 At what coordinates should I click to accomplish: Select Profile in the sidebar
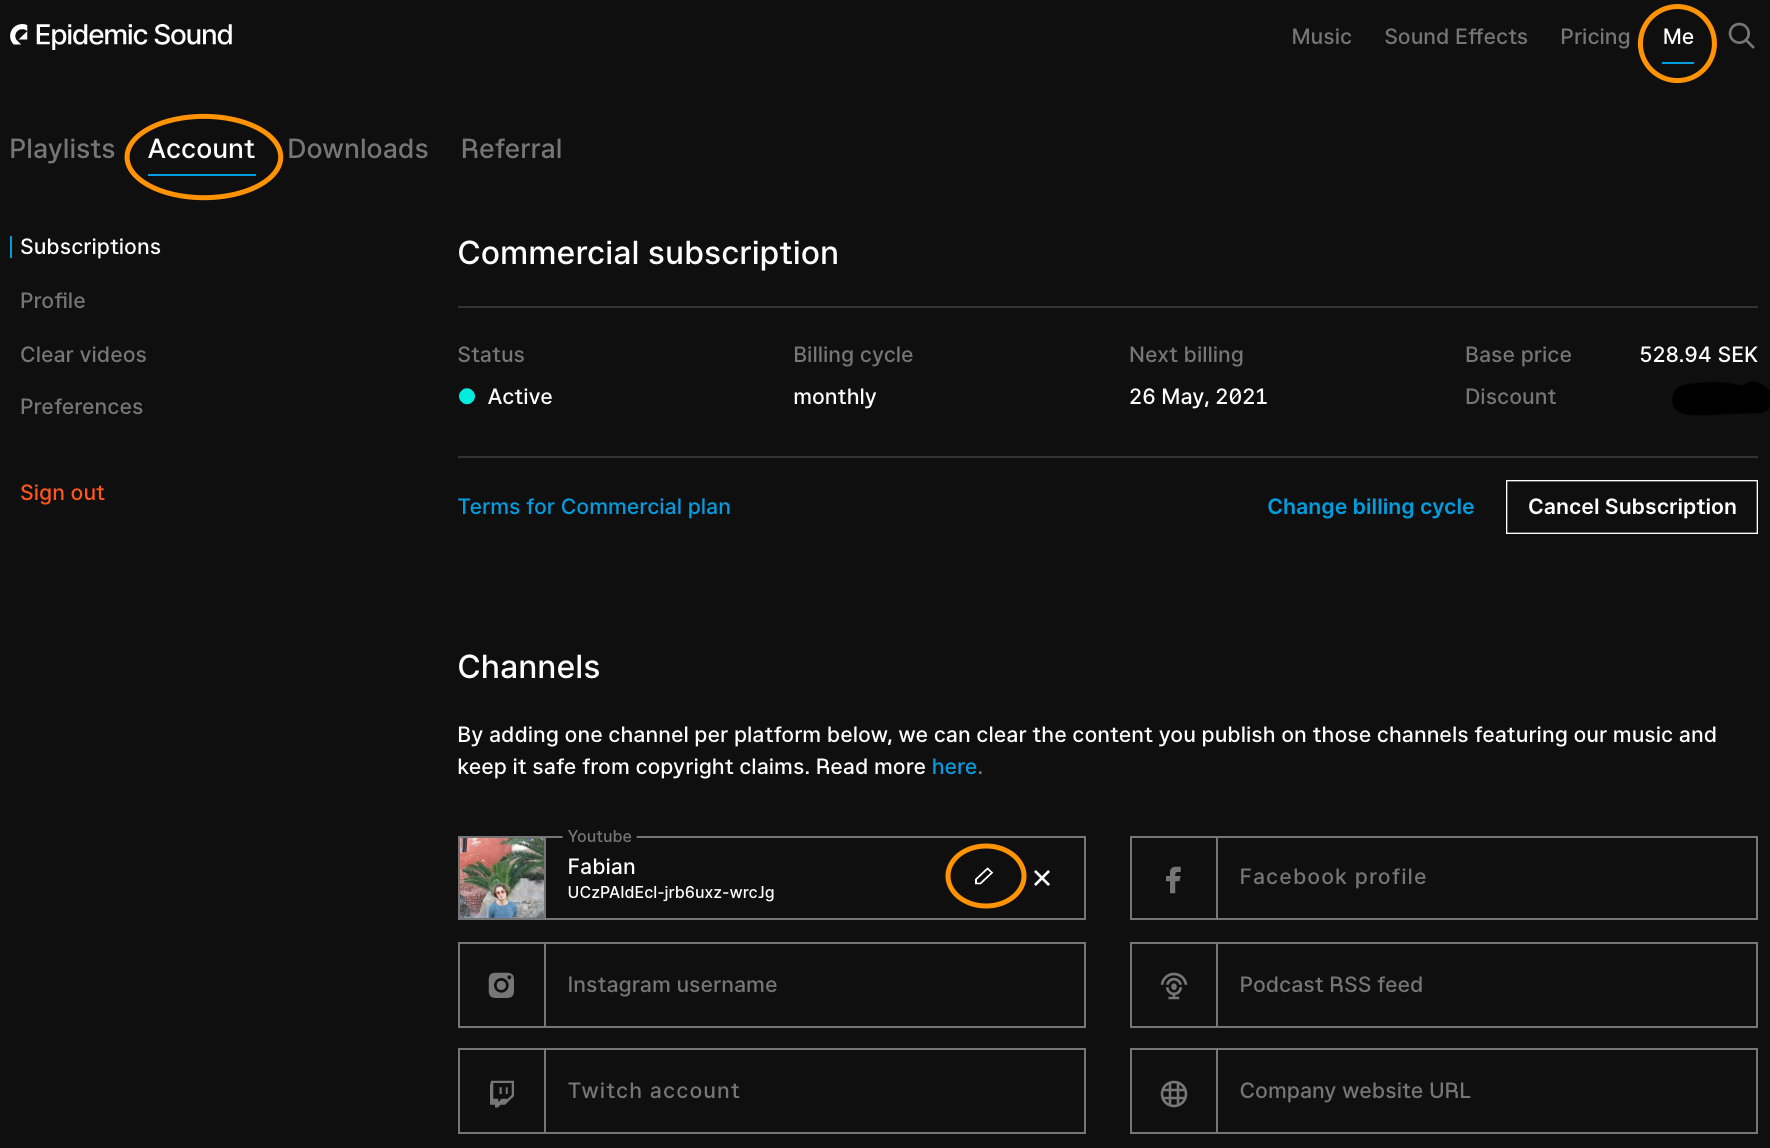(x=53, y=301)
